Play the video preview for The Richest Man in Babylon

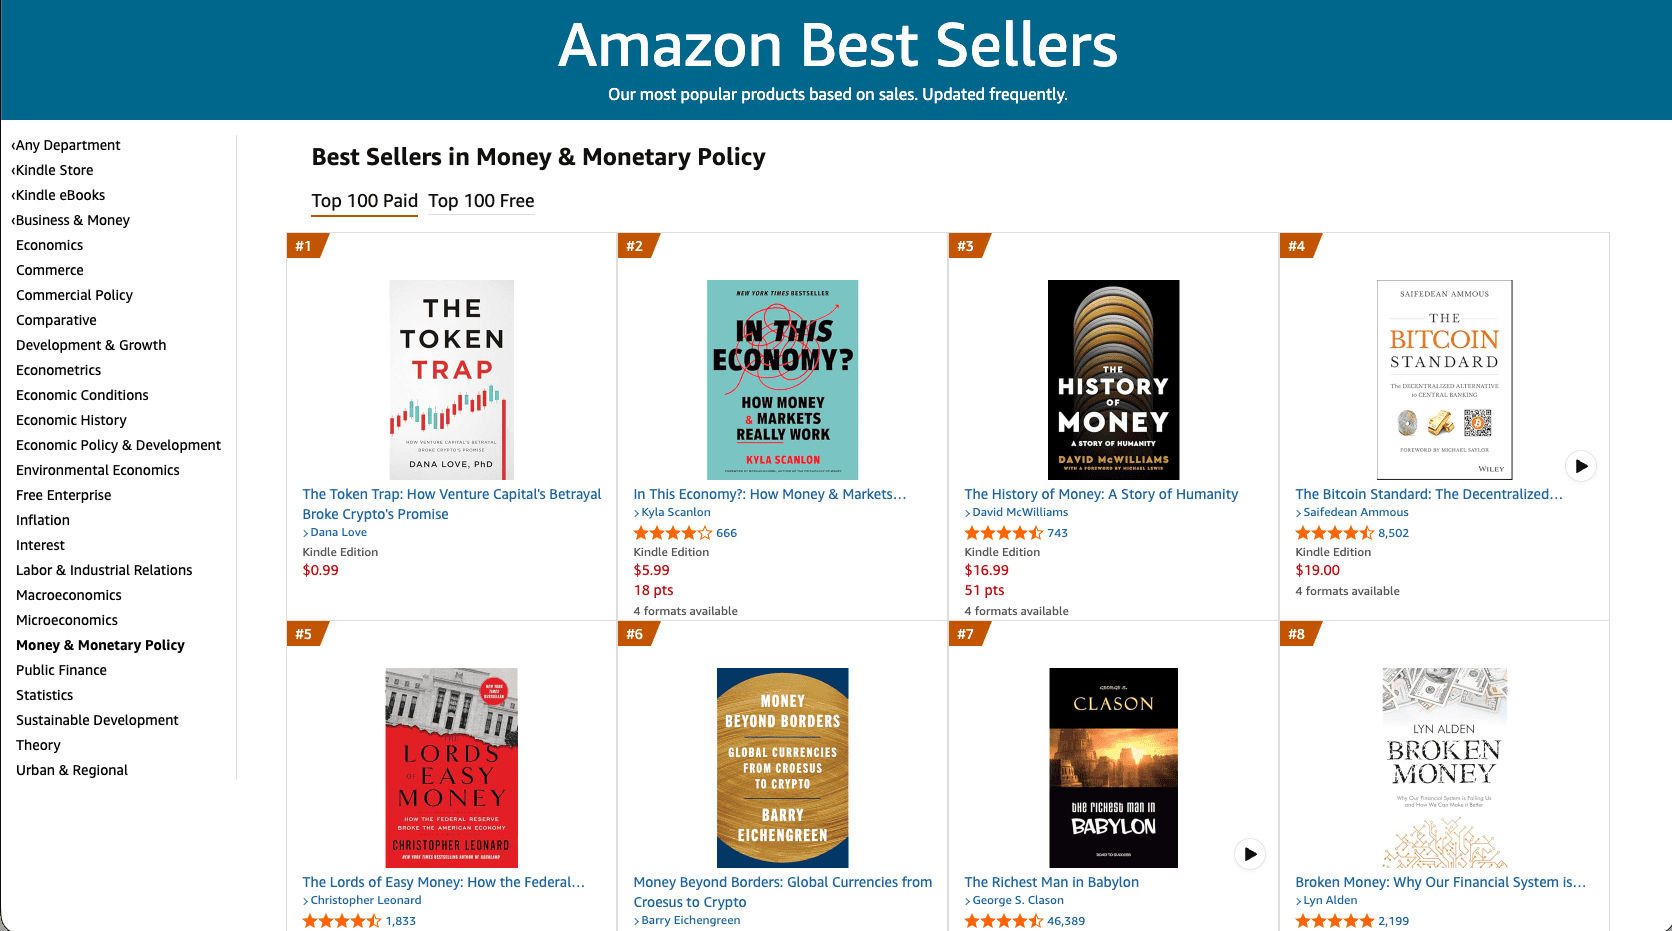pos(1249,854)
